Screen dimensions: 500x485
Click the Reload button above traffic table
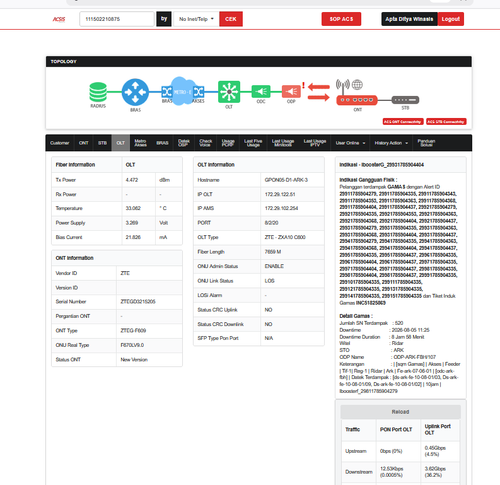coord(400,412)
